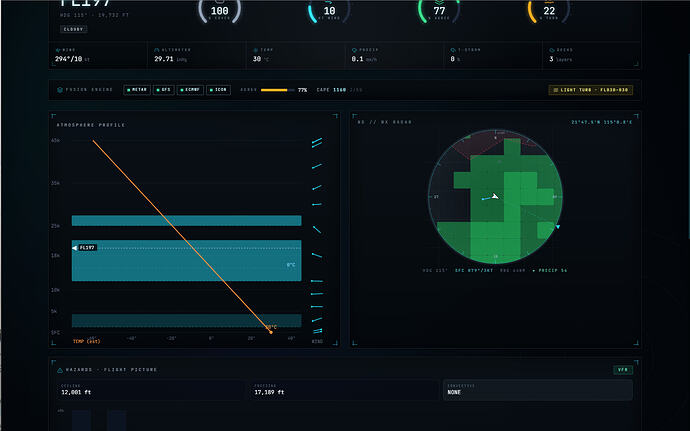Click the hazards warning triangle icon
This screenshot has height=431, width=690.
[60, 370]
